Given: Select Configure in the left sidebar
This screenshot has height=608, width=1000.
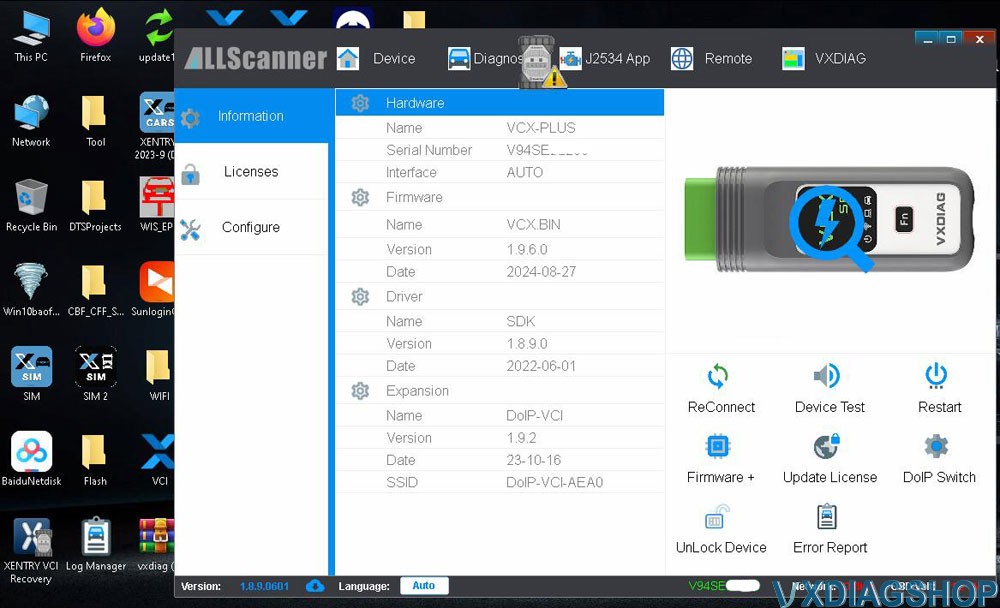Looking at the screenshot, I should 251,227.
